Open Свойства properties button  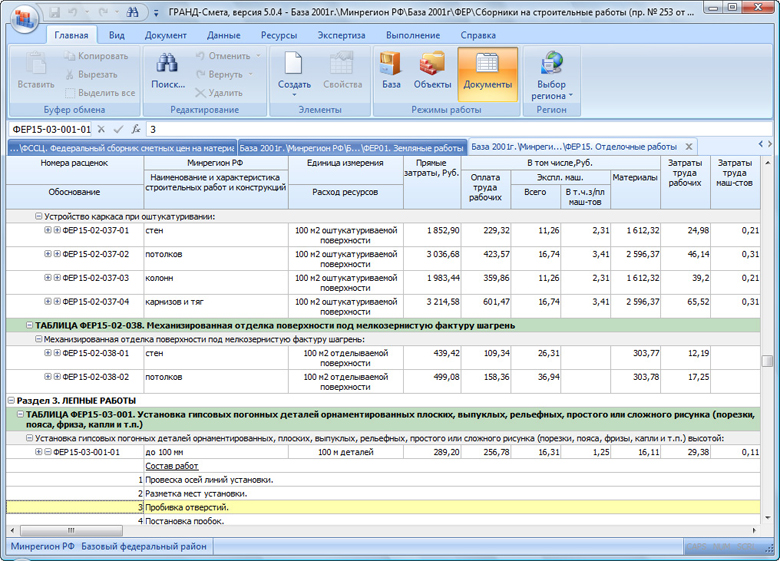(342, 71)
